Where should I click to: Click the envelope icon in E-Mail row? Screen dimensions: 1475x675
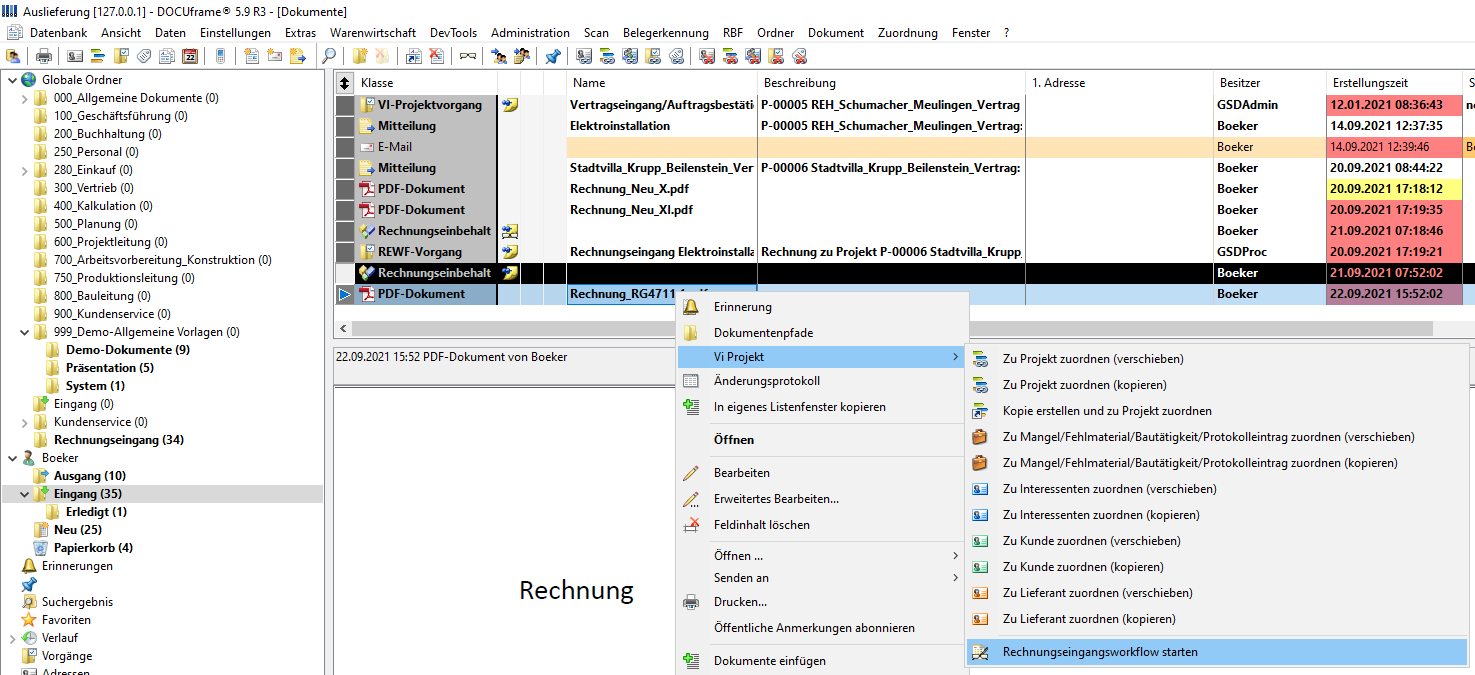pos(367,147)
